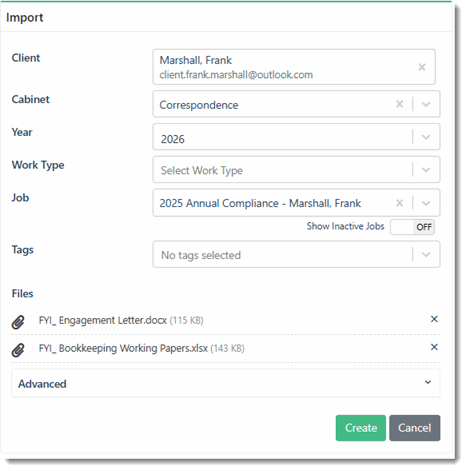The height and width of the screenshot is (466, 462).
Task: Open the Tags dropdown arrow
Action: point(426,255)
